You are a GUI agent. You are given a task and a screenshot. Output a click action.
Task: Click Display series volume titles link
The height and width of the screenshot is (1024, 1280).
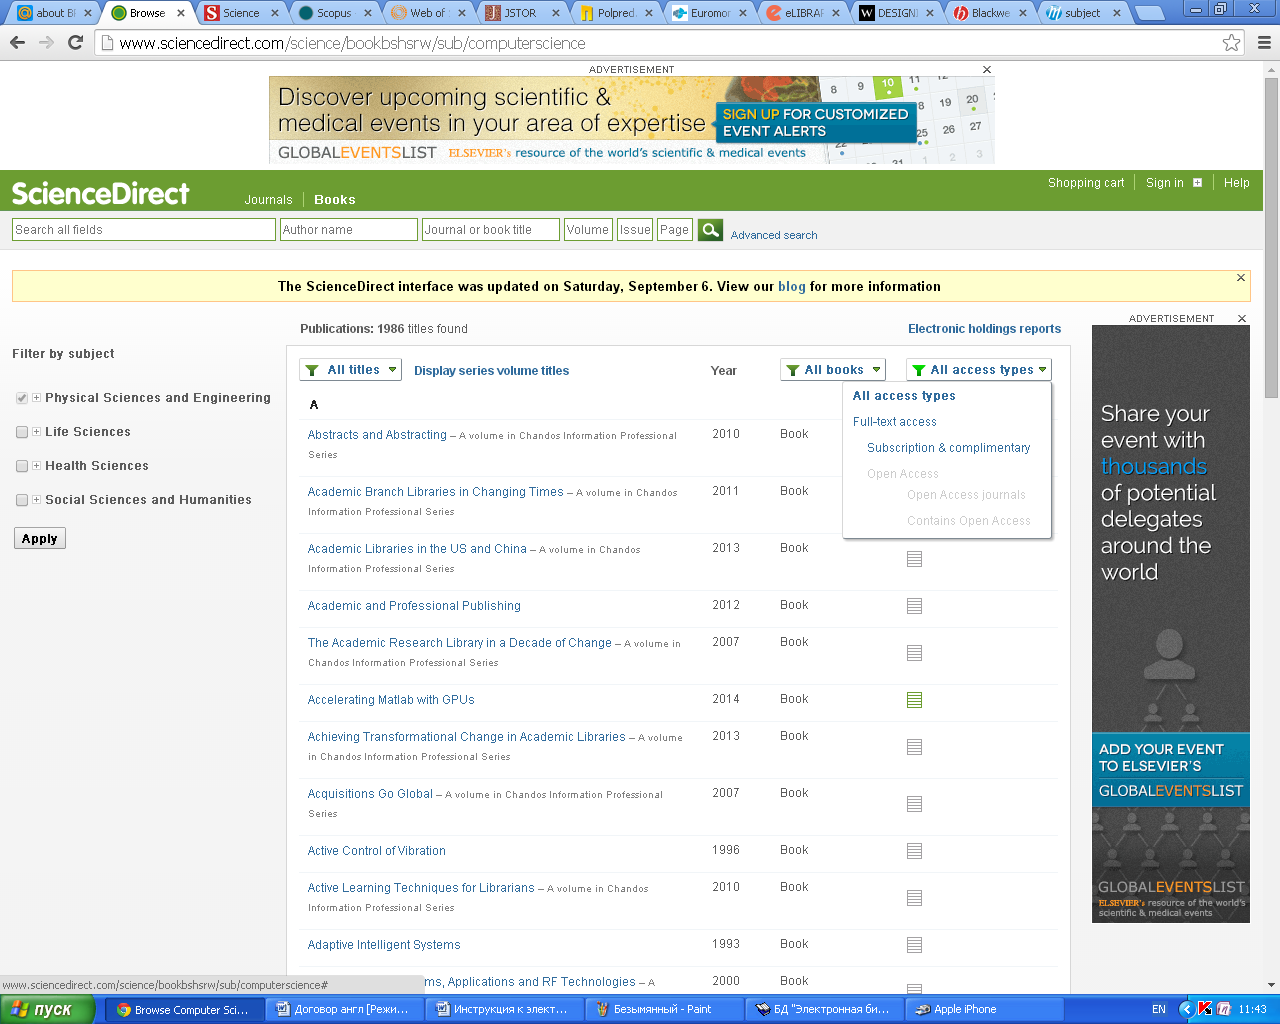[x=491, y=370]
